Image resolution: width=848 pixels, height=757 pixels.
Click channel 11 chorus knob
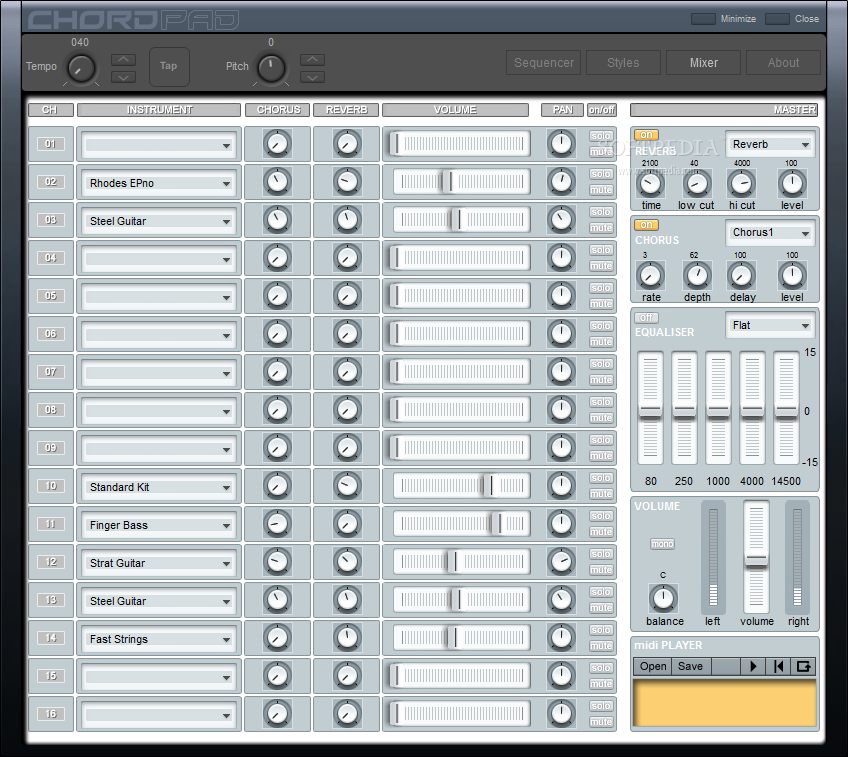(x=277, y=523)
